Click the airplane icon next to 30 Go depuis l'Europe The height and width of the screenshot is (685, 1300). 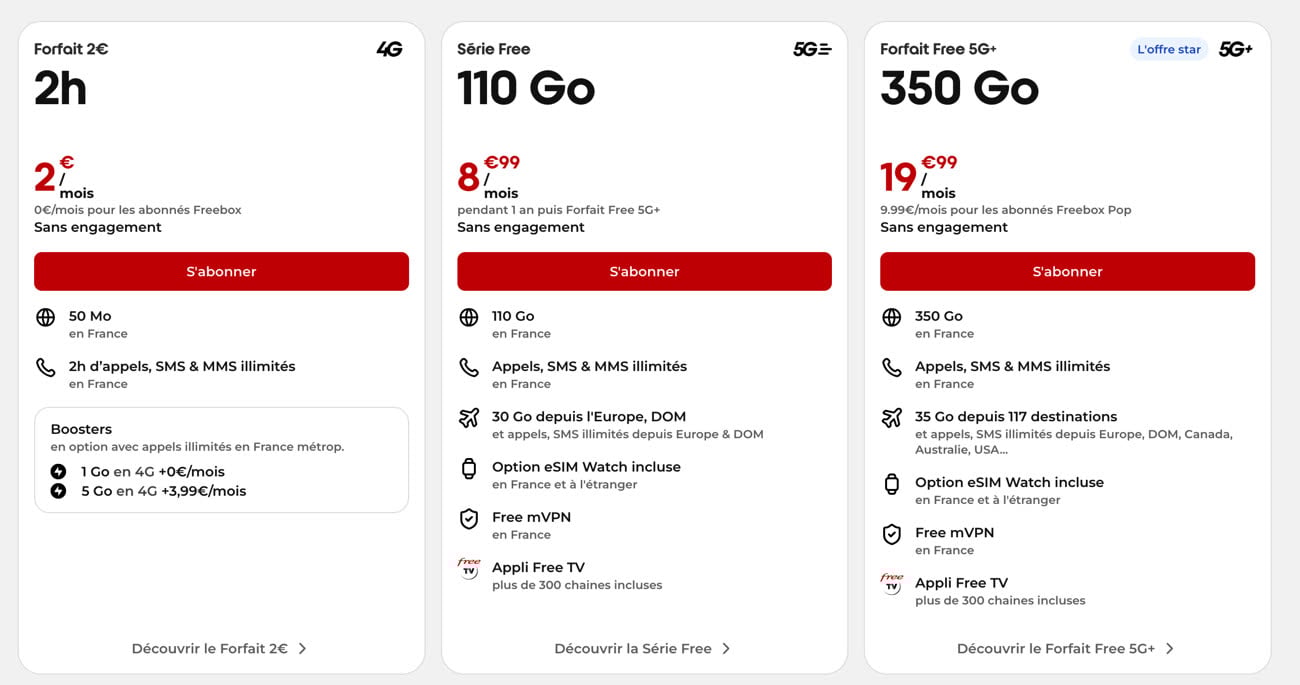pos(469,418)
